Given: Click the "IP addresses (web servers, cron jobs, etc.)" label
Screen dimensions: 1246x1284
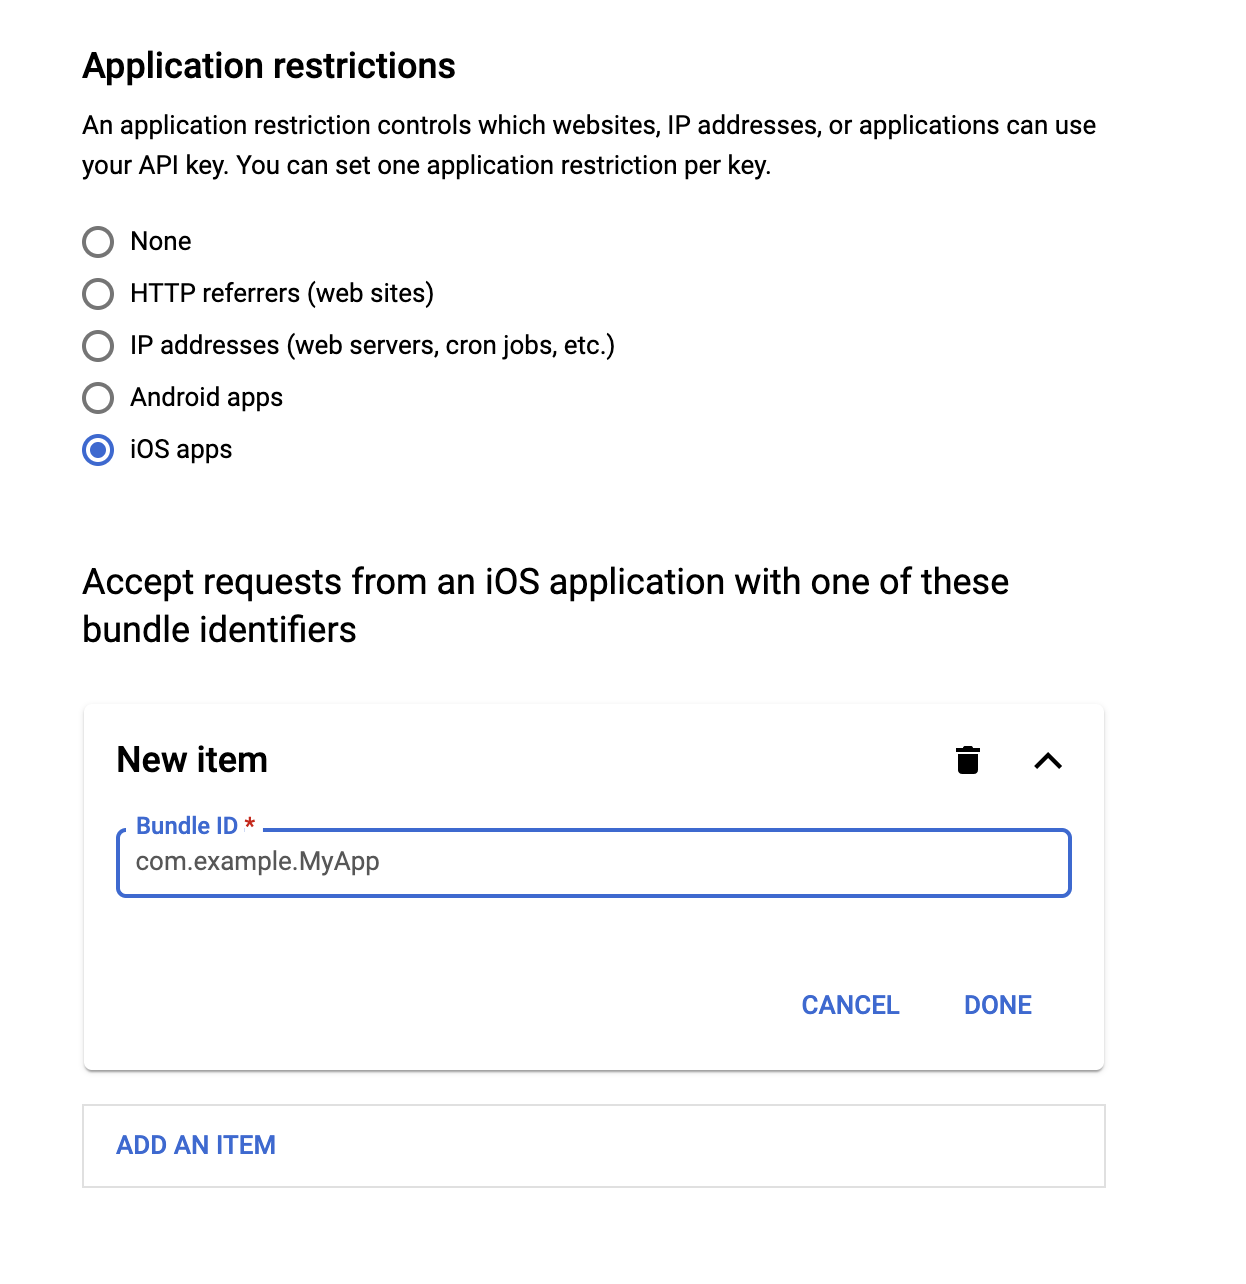Looking at the screenshot, I should [x=372, y=346].
